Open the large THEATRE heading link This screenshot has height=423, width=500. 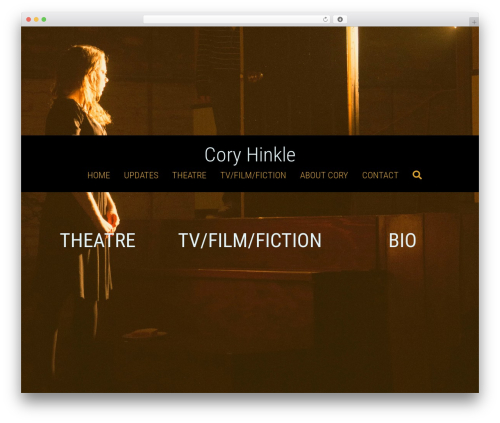click(x=98, y=240)
